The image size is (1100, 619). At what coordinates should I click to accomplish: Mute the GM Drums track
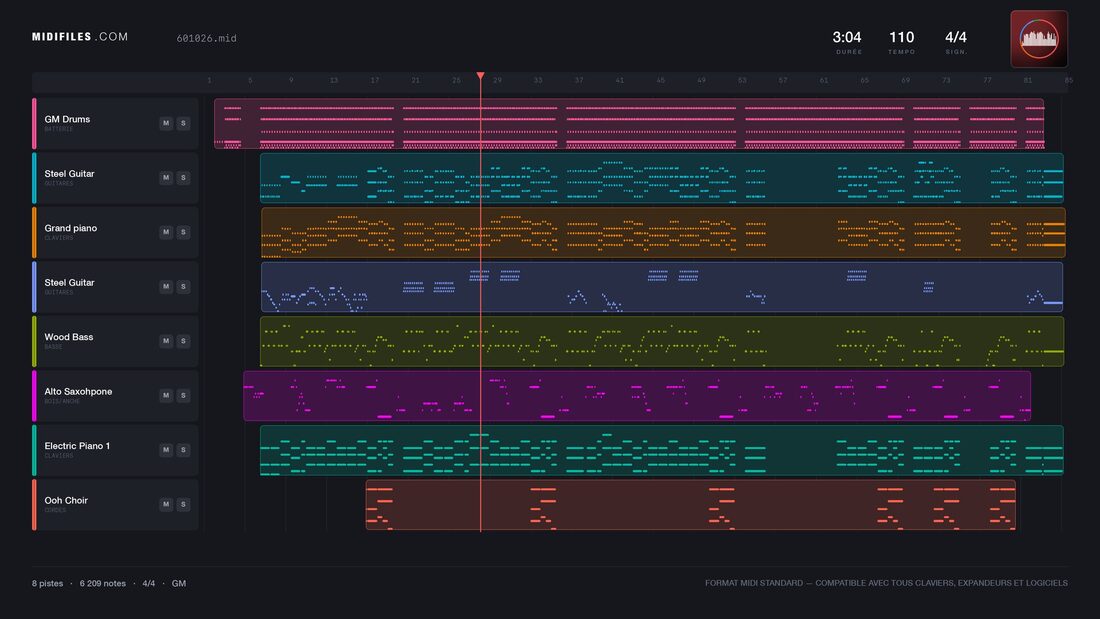166,123
